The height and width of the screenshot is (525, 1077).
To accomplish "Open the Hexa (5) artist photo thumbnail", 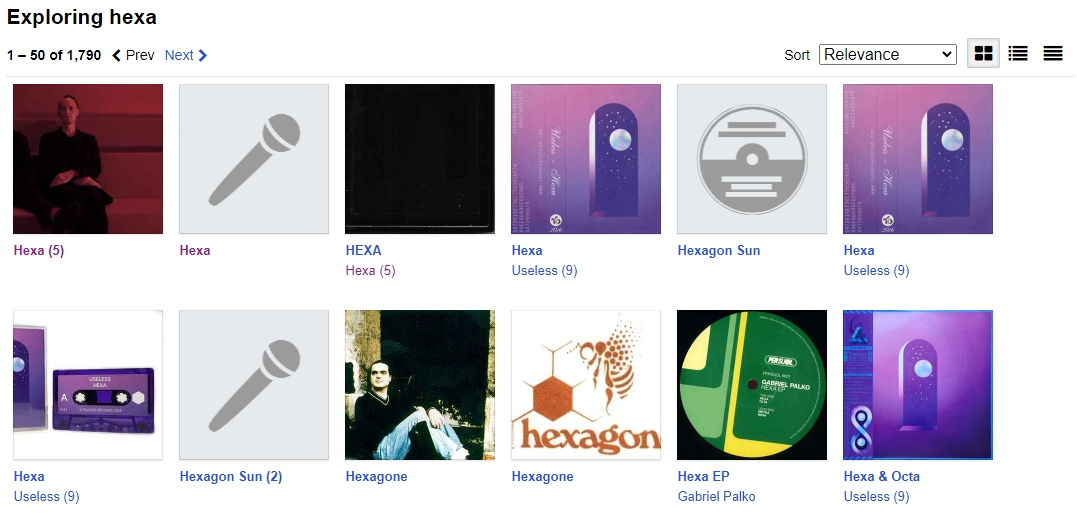I will [x=88, y=159].
